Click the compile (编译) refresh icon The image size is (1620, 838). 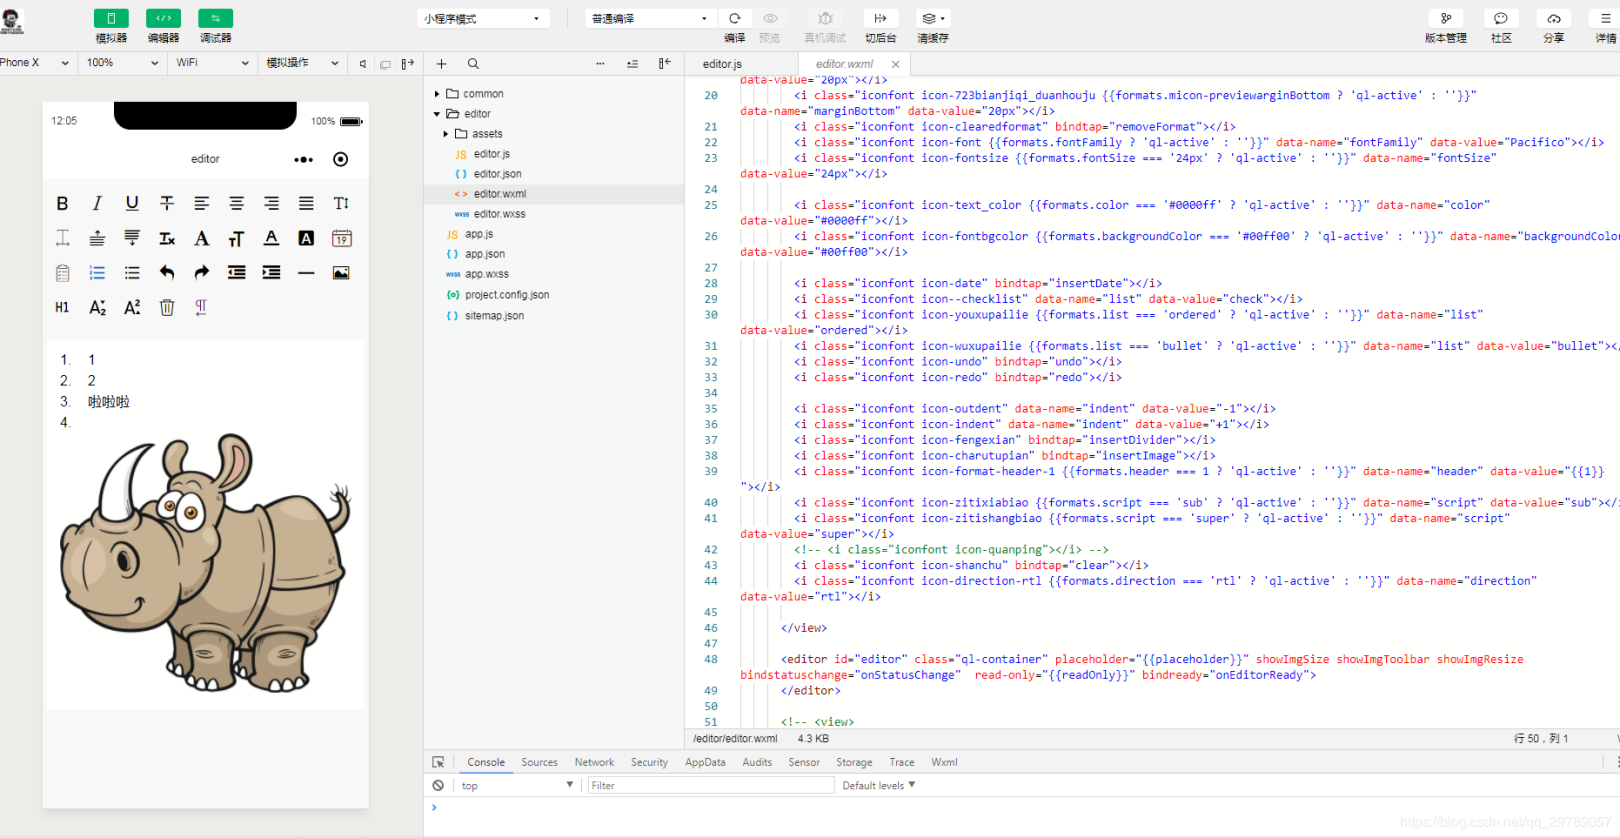(735, 19)
